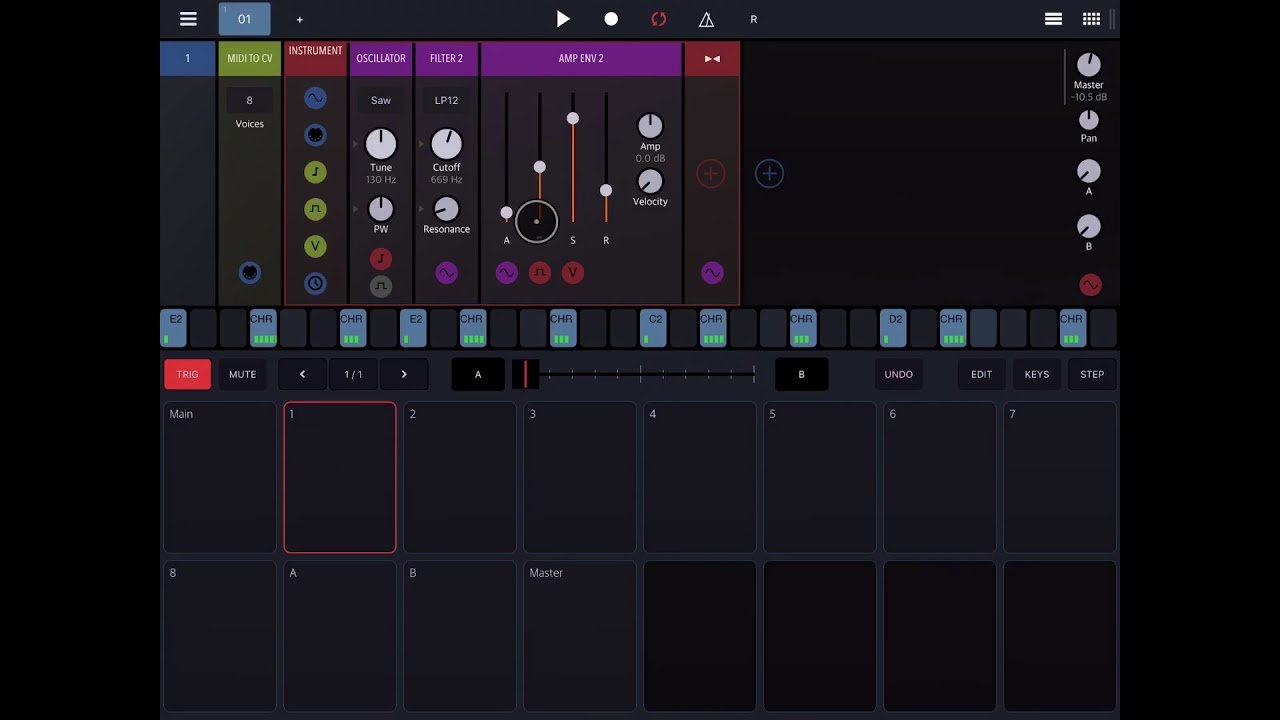The height and width of the screenshot is (720, 1280).
Task: Change the 8 voices value
Action: pos(249,100)
